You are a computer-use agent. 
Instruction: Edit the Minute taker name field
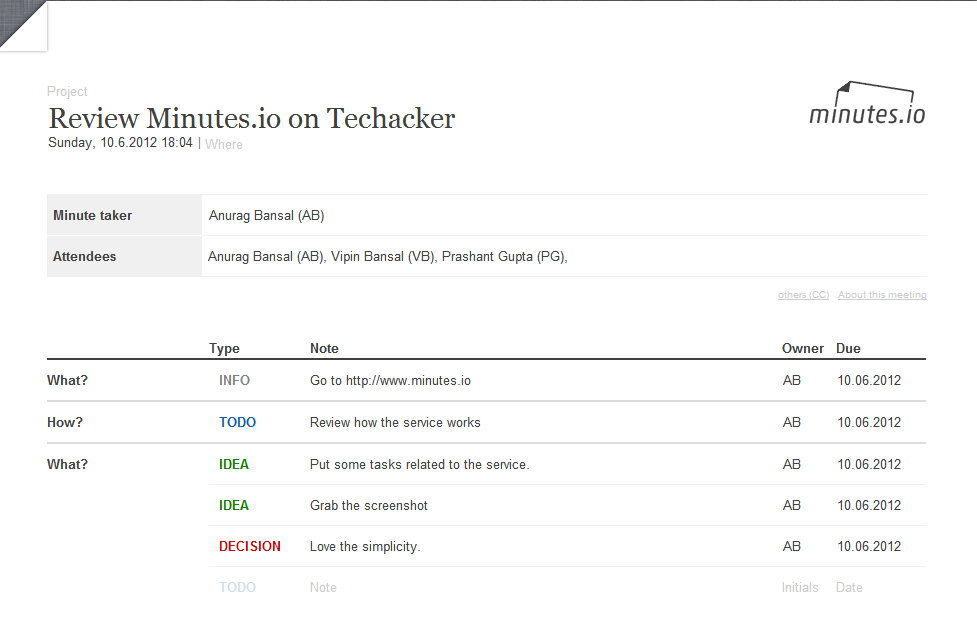(564, 215)
